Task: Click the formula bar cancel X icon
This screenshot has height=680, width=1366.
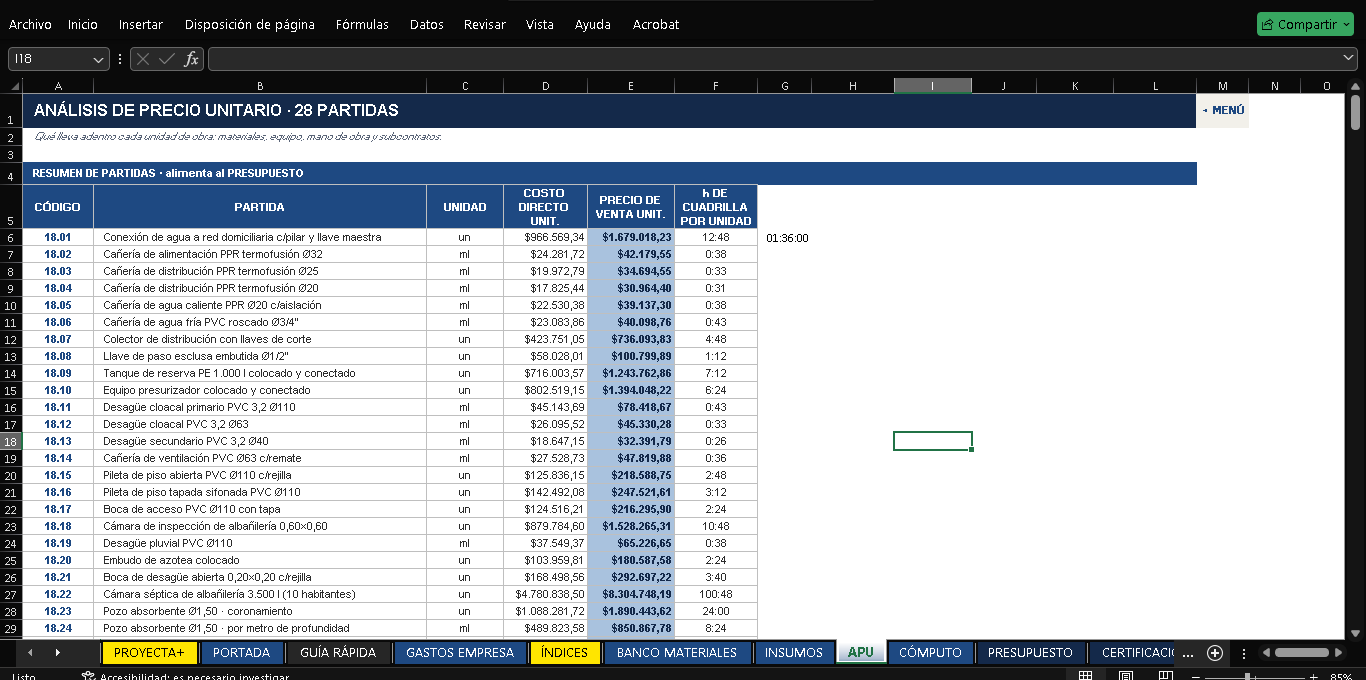Action: pos(143,59)
